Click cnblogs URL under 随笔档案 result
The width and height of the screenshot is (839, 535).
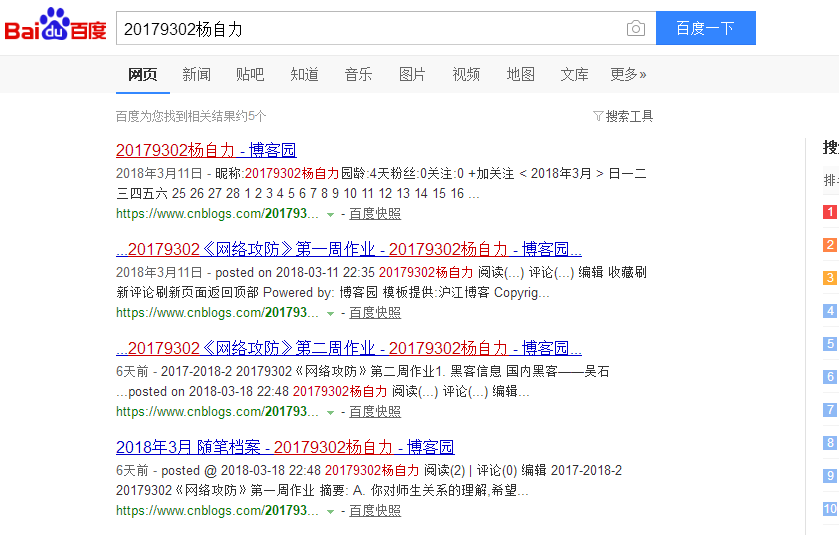[x=217, y=511]
